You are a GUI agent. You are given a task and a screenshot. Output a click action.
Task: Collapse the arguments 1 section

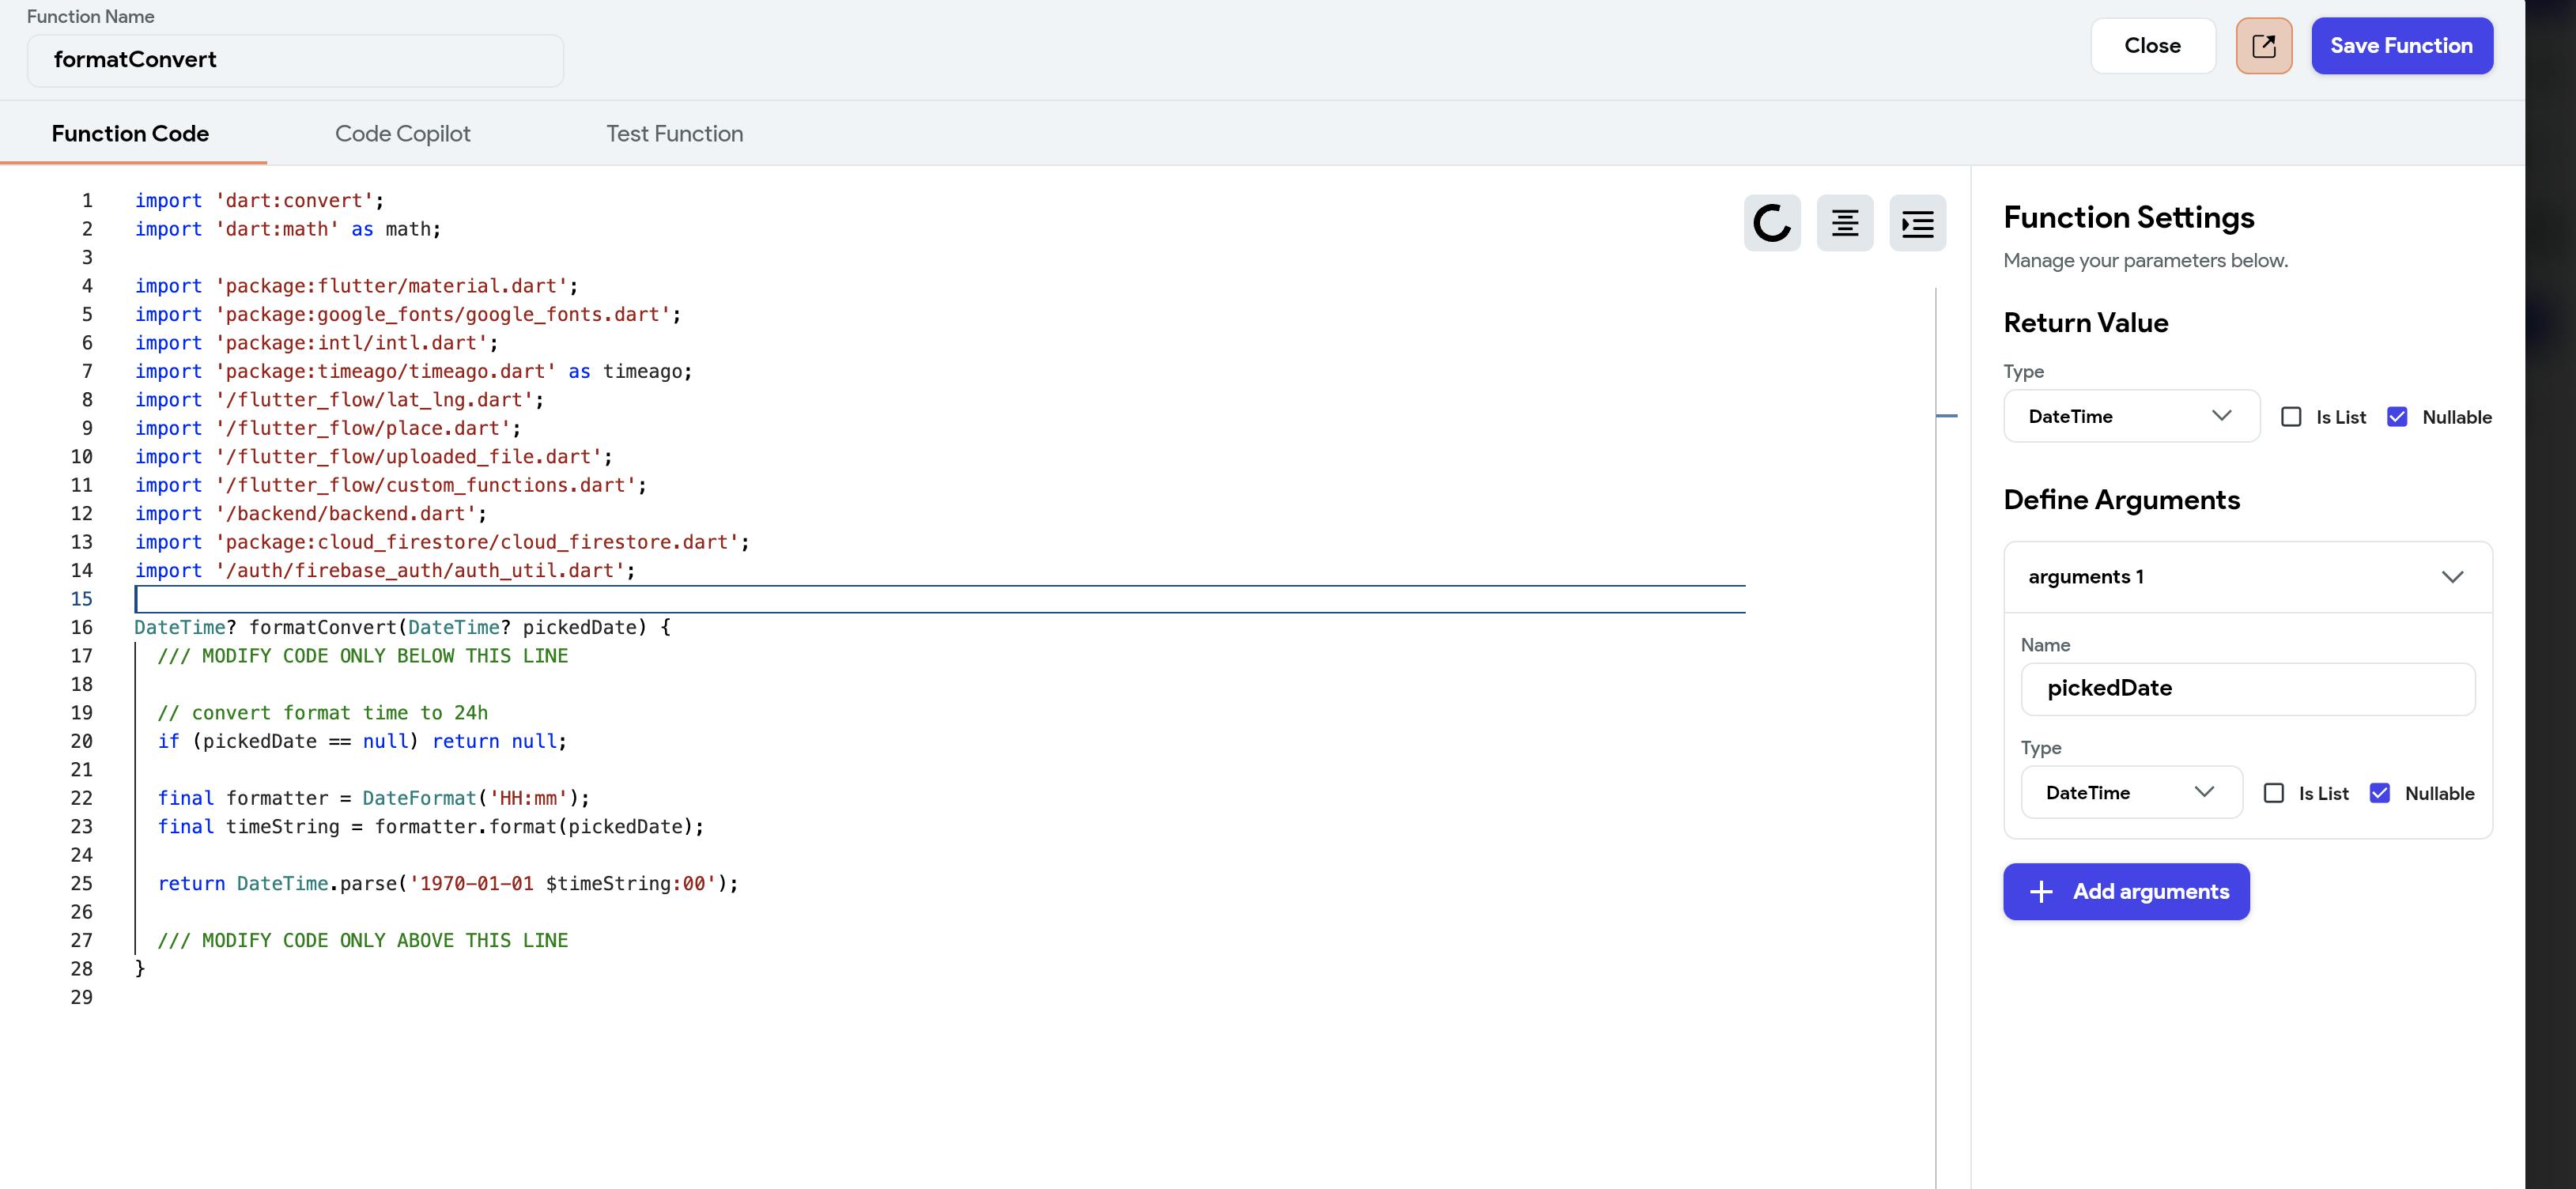(x=2451, y=577)
